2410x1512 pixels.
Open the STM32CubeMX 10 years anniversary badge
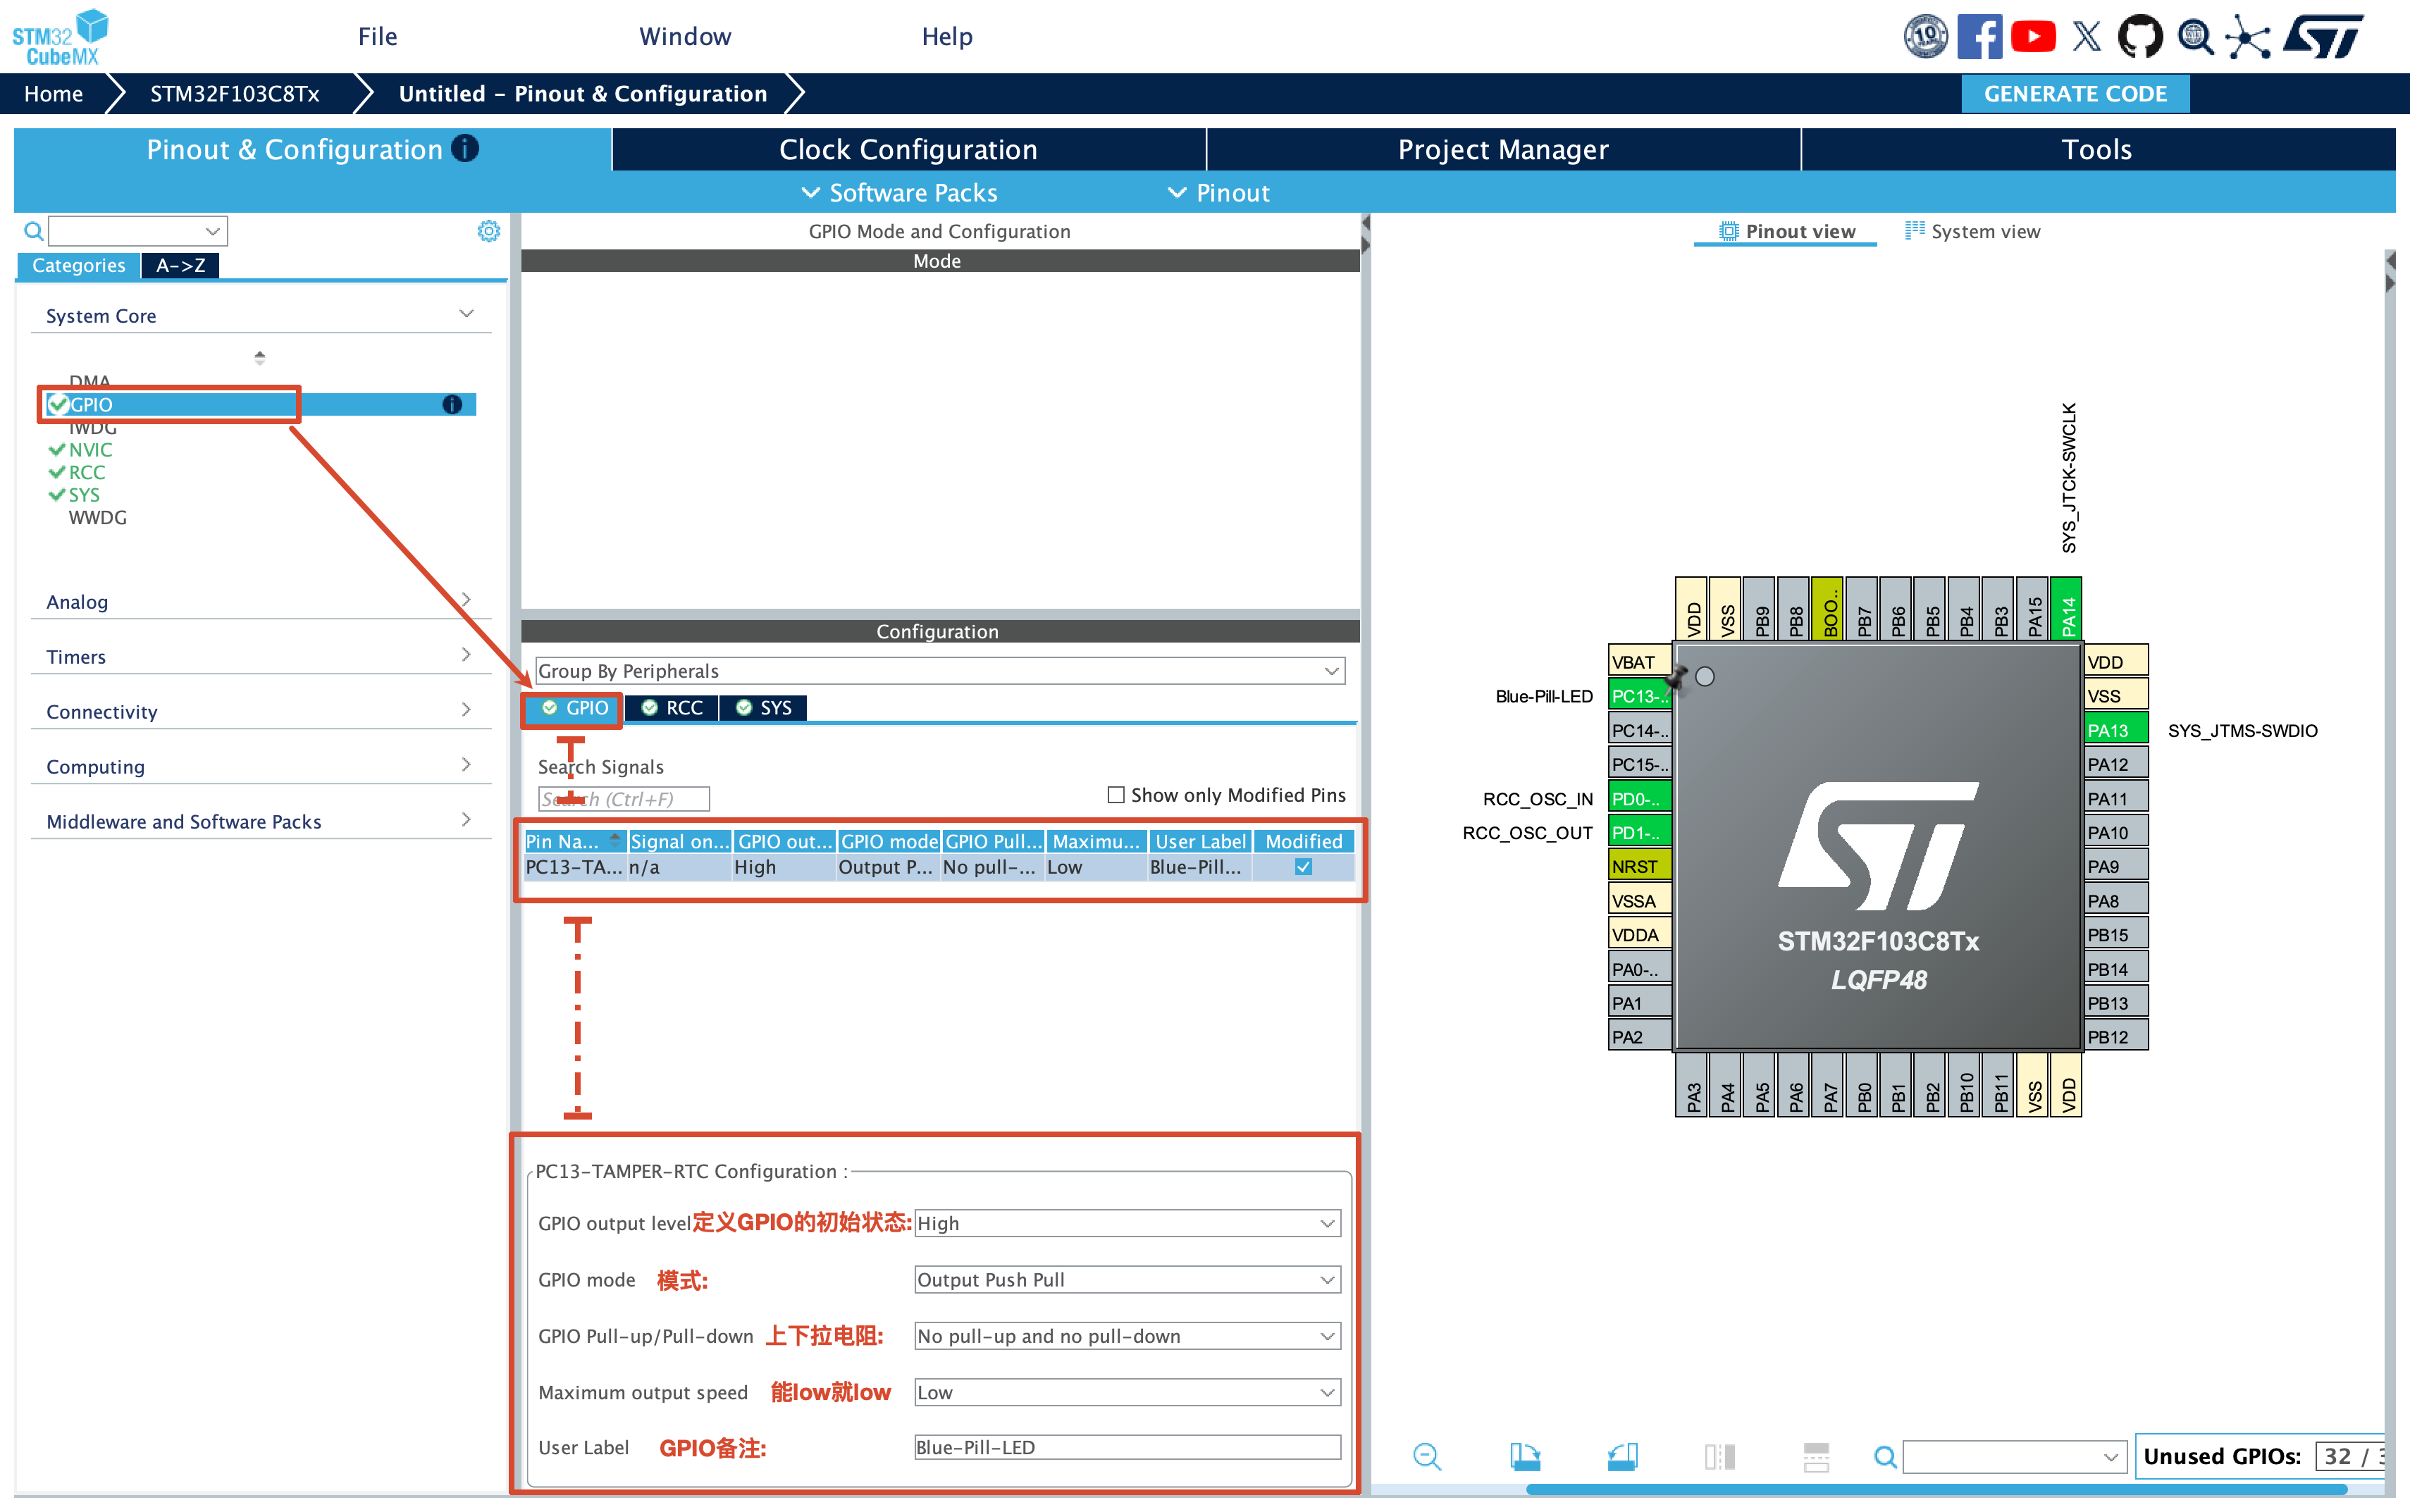(x=1925, y=37)
